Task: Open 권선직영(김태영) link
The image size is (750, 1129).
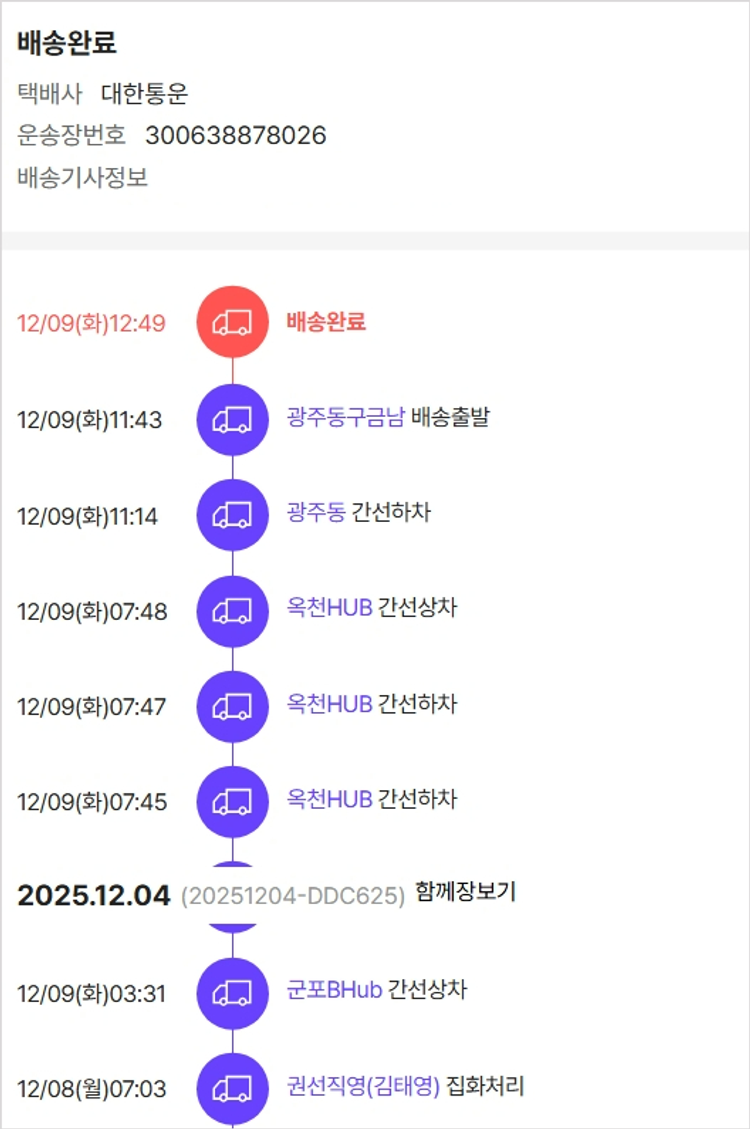Action: [363, 1086]
